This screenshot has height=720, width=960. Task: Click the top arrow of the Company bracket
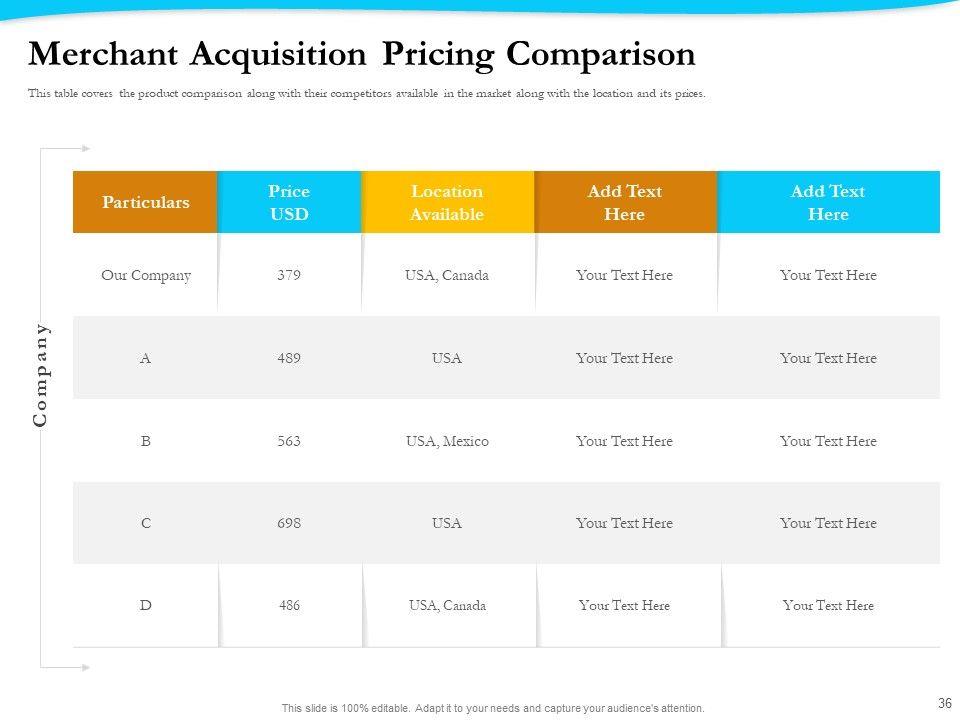tap(86, 148)
